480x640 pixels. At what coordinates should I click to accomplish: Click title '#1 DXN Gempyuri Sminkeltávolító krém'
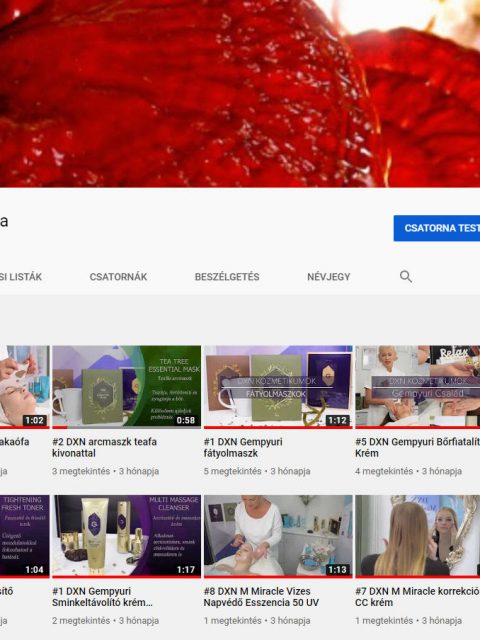[102, 597]
